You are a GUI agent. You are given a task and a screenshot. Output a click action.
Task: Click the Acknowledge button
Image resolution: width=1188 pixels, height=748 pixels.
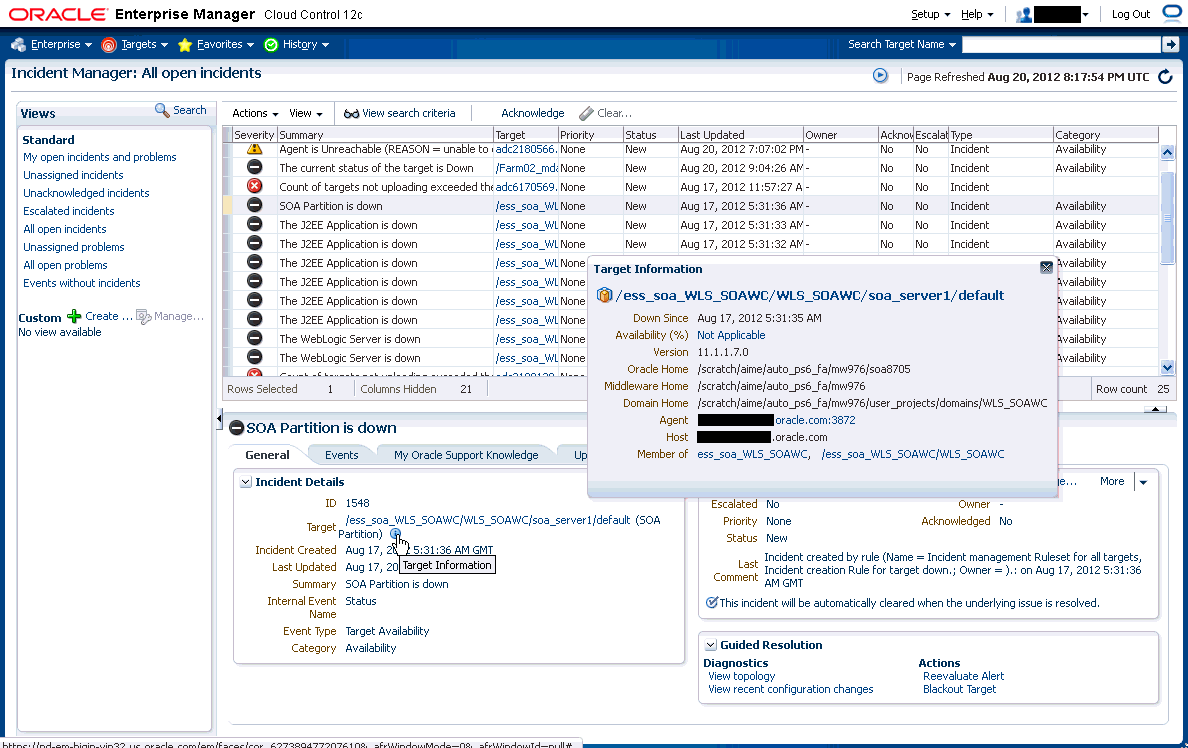533,113
